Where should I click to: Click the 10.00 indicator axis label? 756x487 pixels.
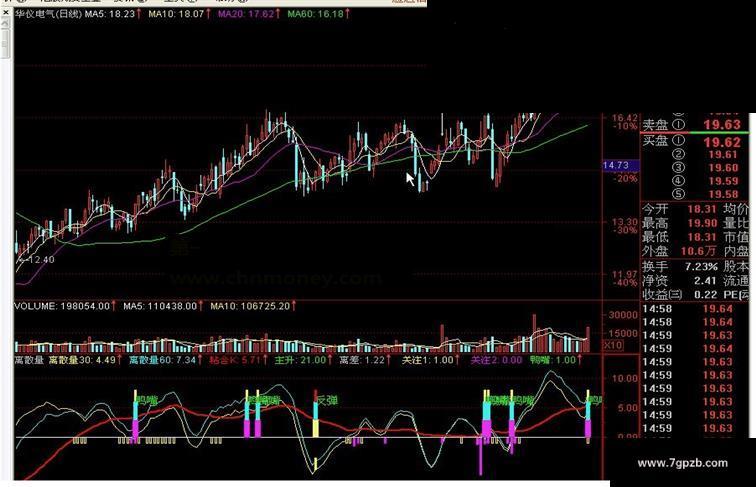625,378
